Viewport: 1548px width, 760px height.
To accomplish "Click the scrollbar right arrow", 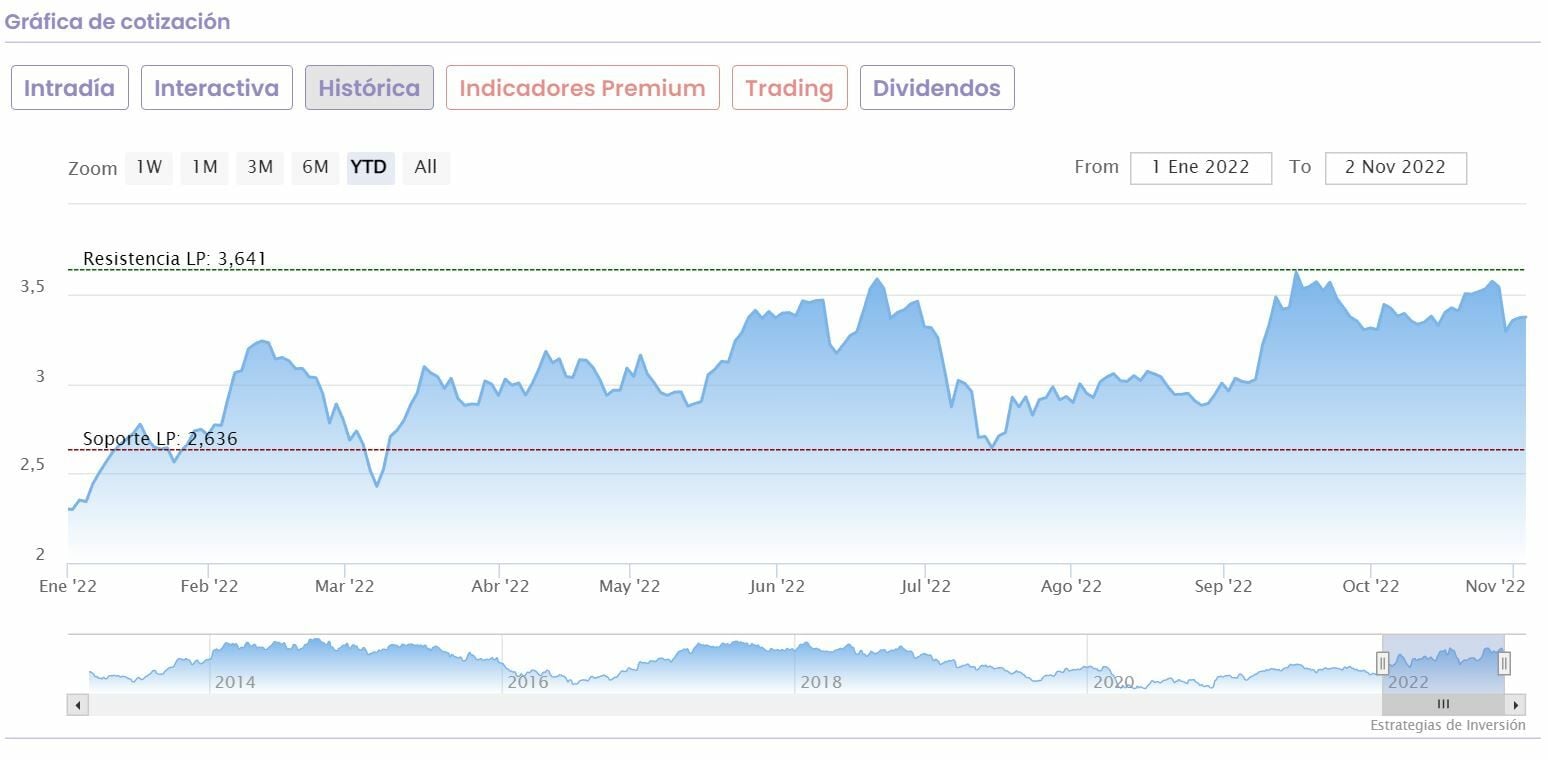I will 1516,705.
